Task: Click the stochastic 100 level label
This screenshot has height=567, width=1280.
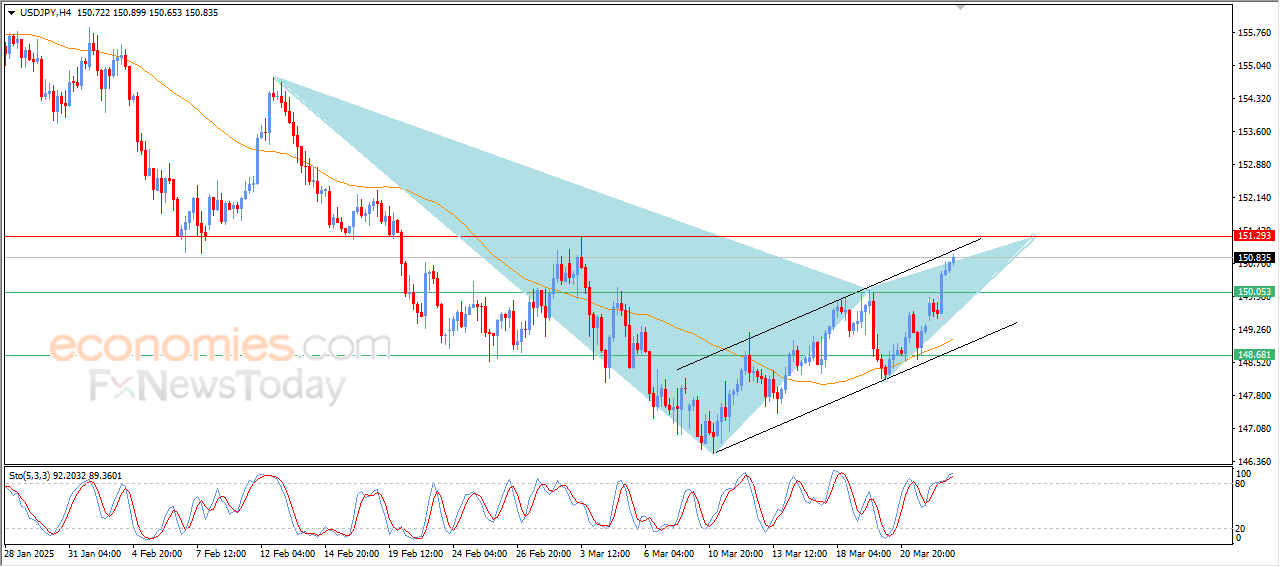Action: (1244, 473)
